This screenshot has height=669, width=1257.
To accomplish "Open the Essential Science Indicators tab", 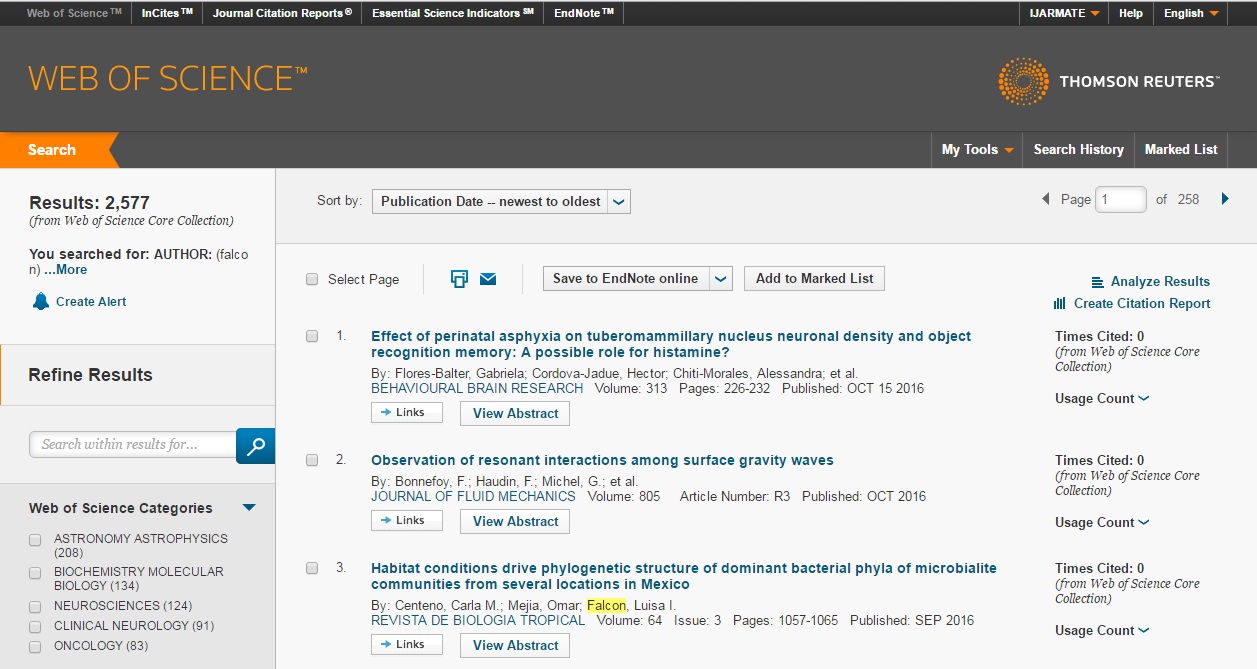I will (453, 13).
